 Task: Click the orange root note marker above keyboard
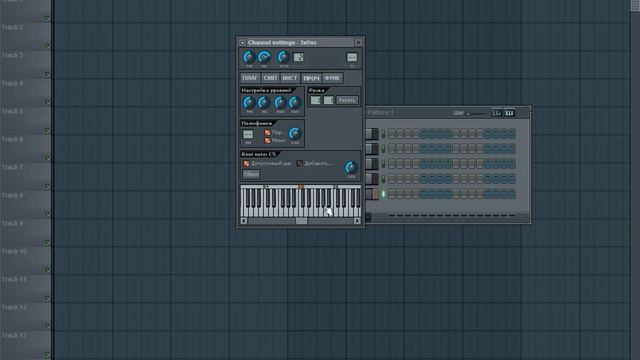[x=301, y=187]
